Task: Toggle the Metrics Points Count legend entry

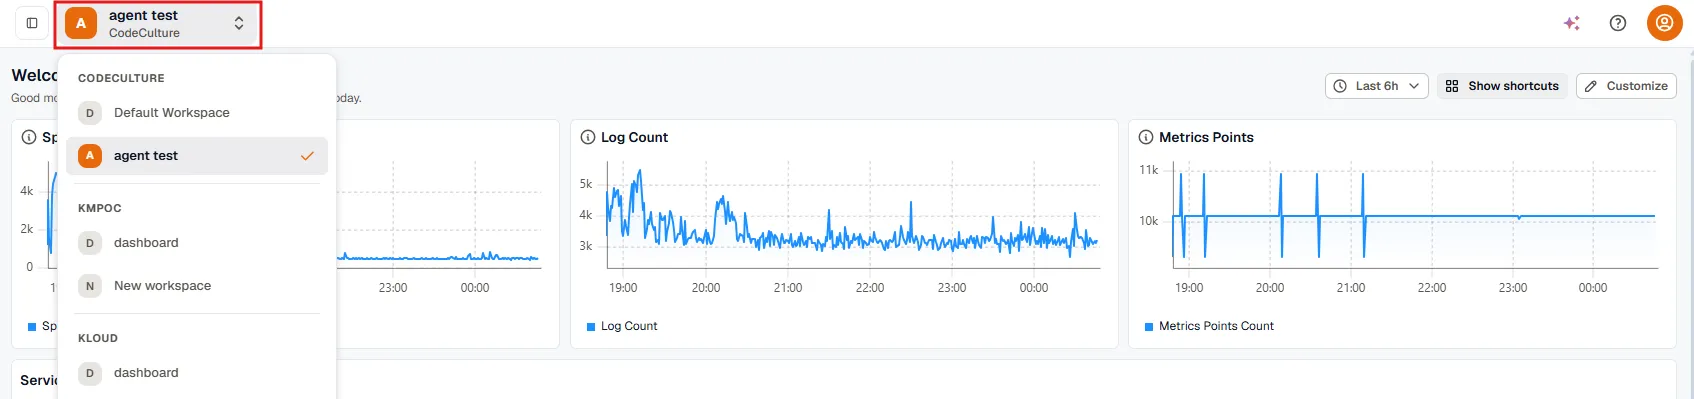Action: point(1209,326)
